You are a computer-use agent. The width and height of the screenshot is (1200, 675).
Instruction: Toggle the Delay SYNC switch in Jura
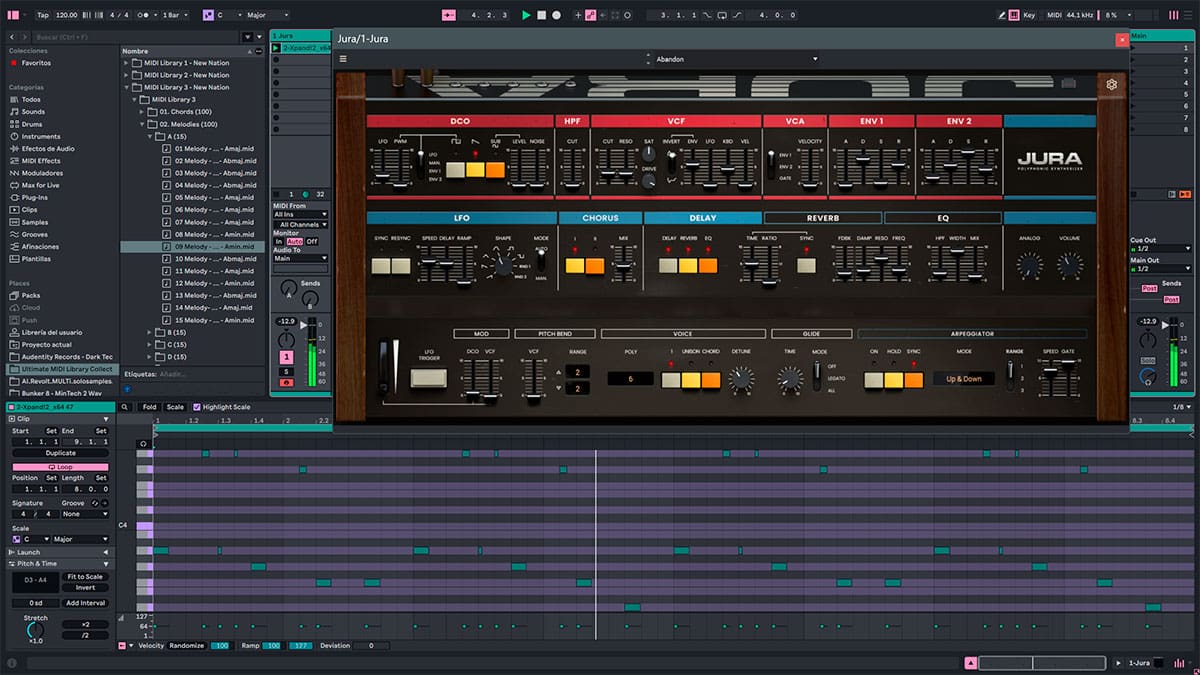point(806,265)
